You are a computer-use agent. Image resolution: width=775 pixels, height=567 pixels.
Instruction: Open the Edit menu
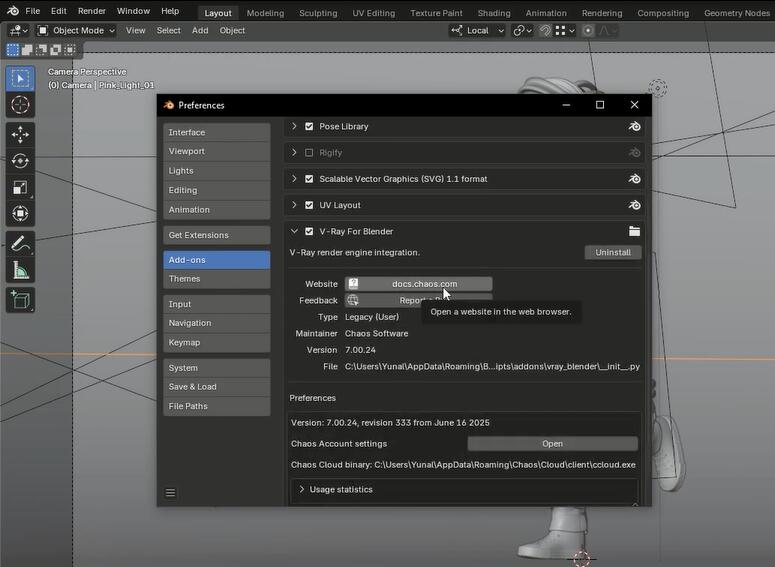coord(58,11)
